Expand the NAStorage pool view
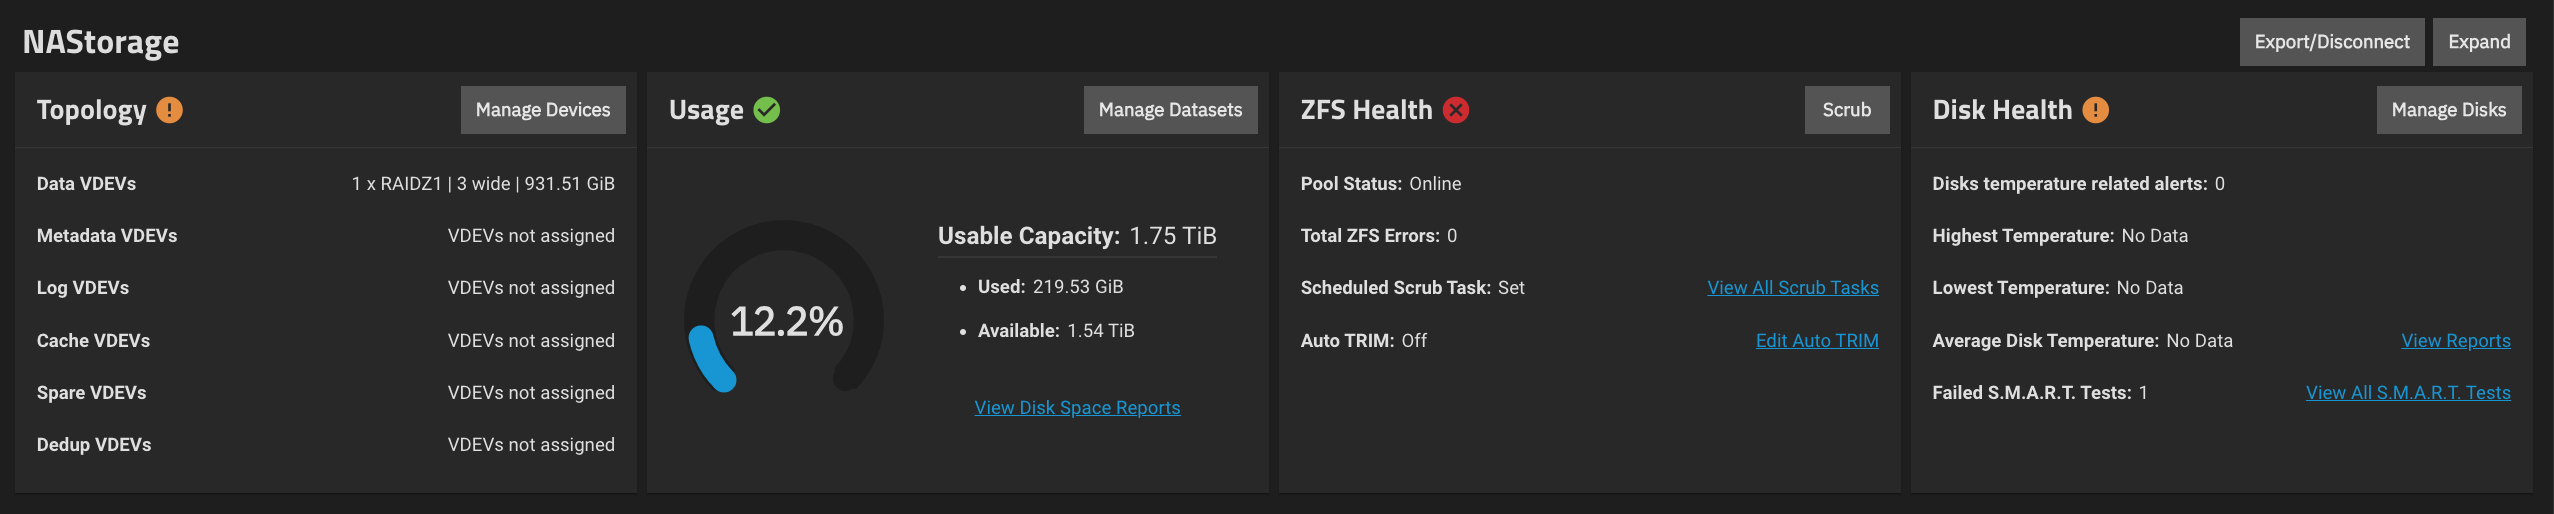This screenshot has width=2554, height=514. (x=2478, y=42)
